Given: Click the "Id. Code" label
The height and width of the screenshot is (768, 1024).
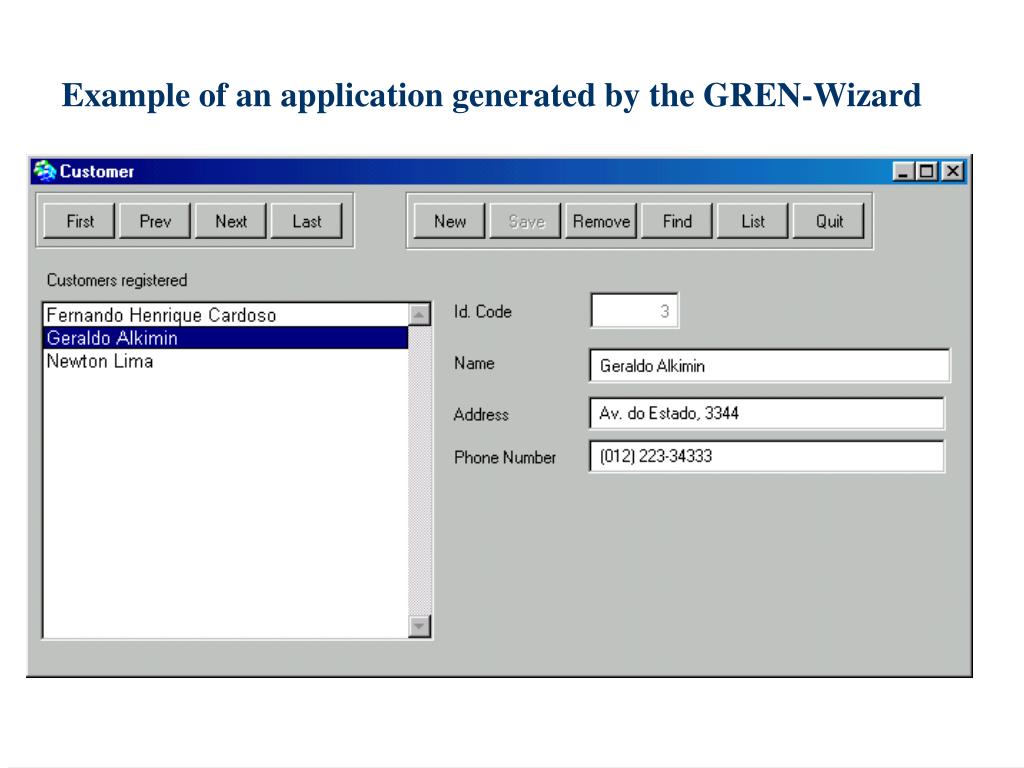Looking at the screenshot, I should (483, 312).
